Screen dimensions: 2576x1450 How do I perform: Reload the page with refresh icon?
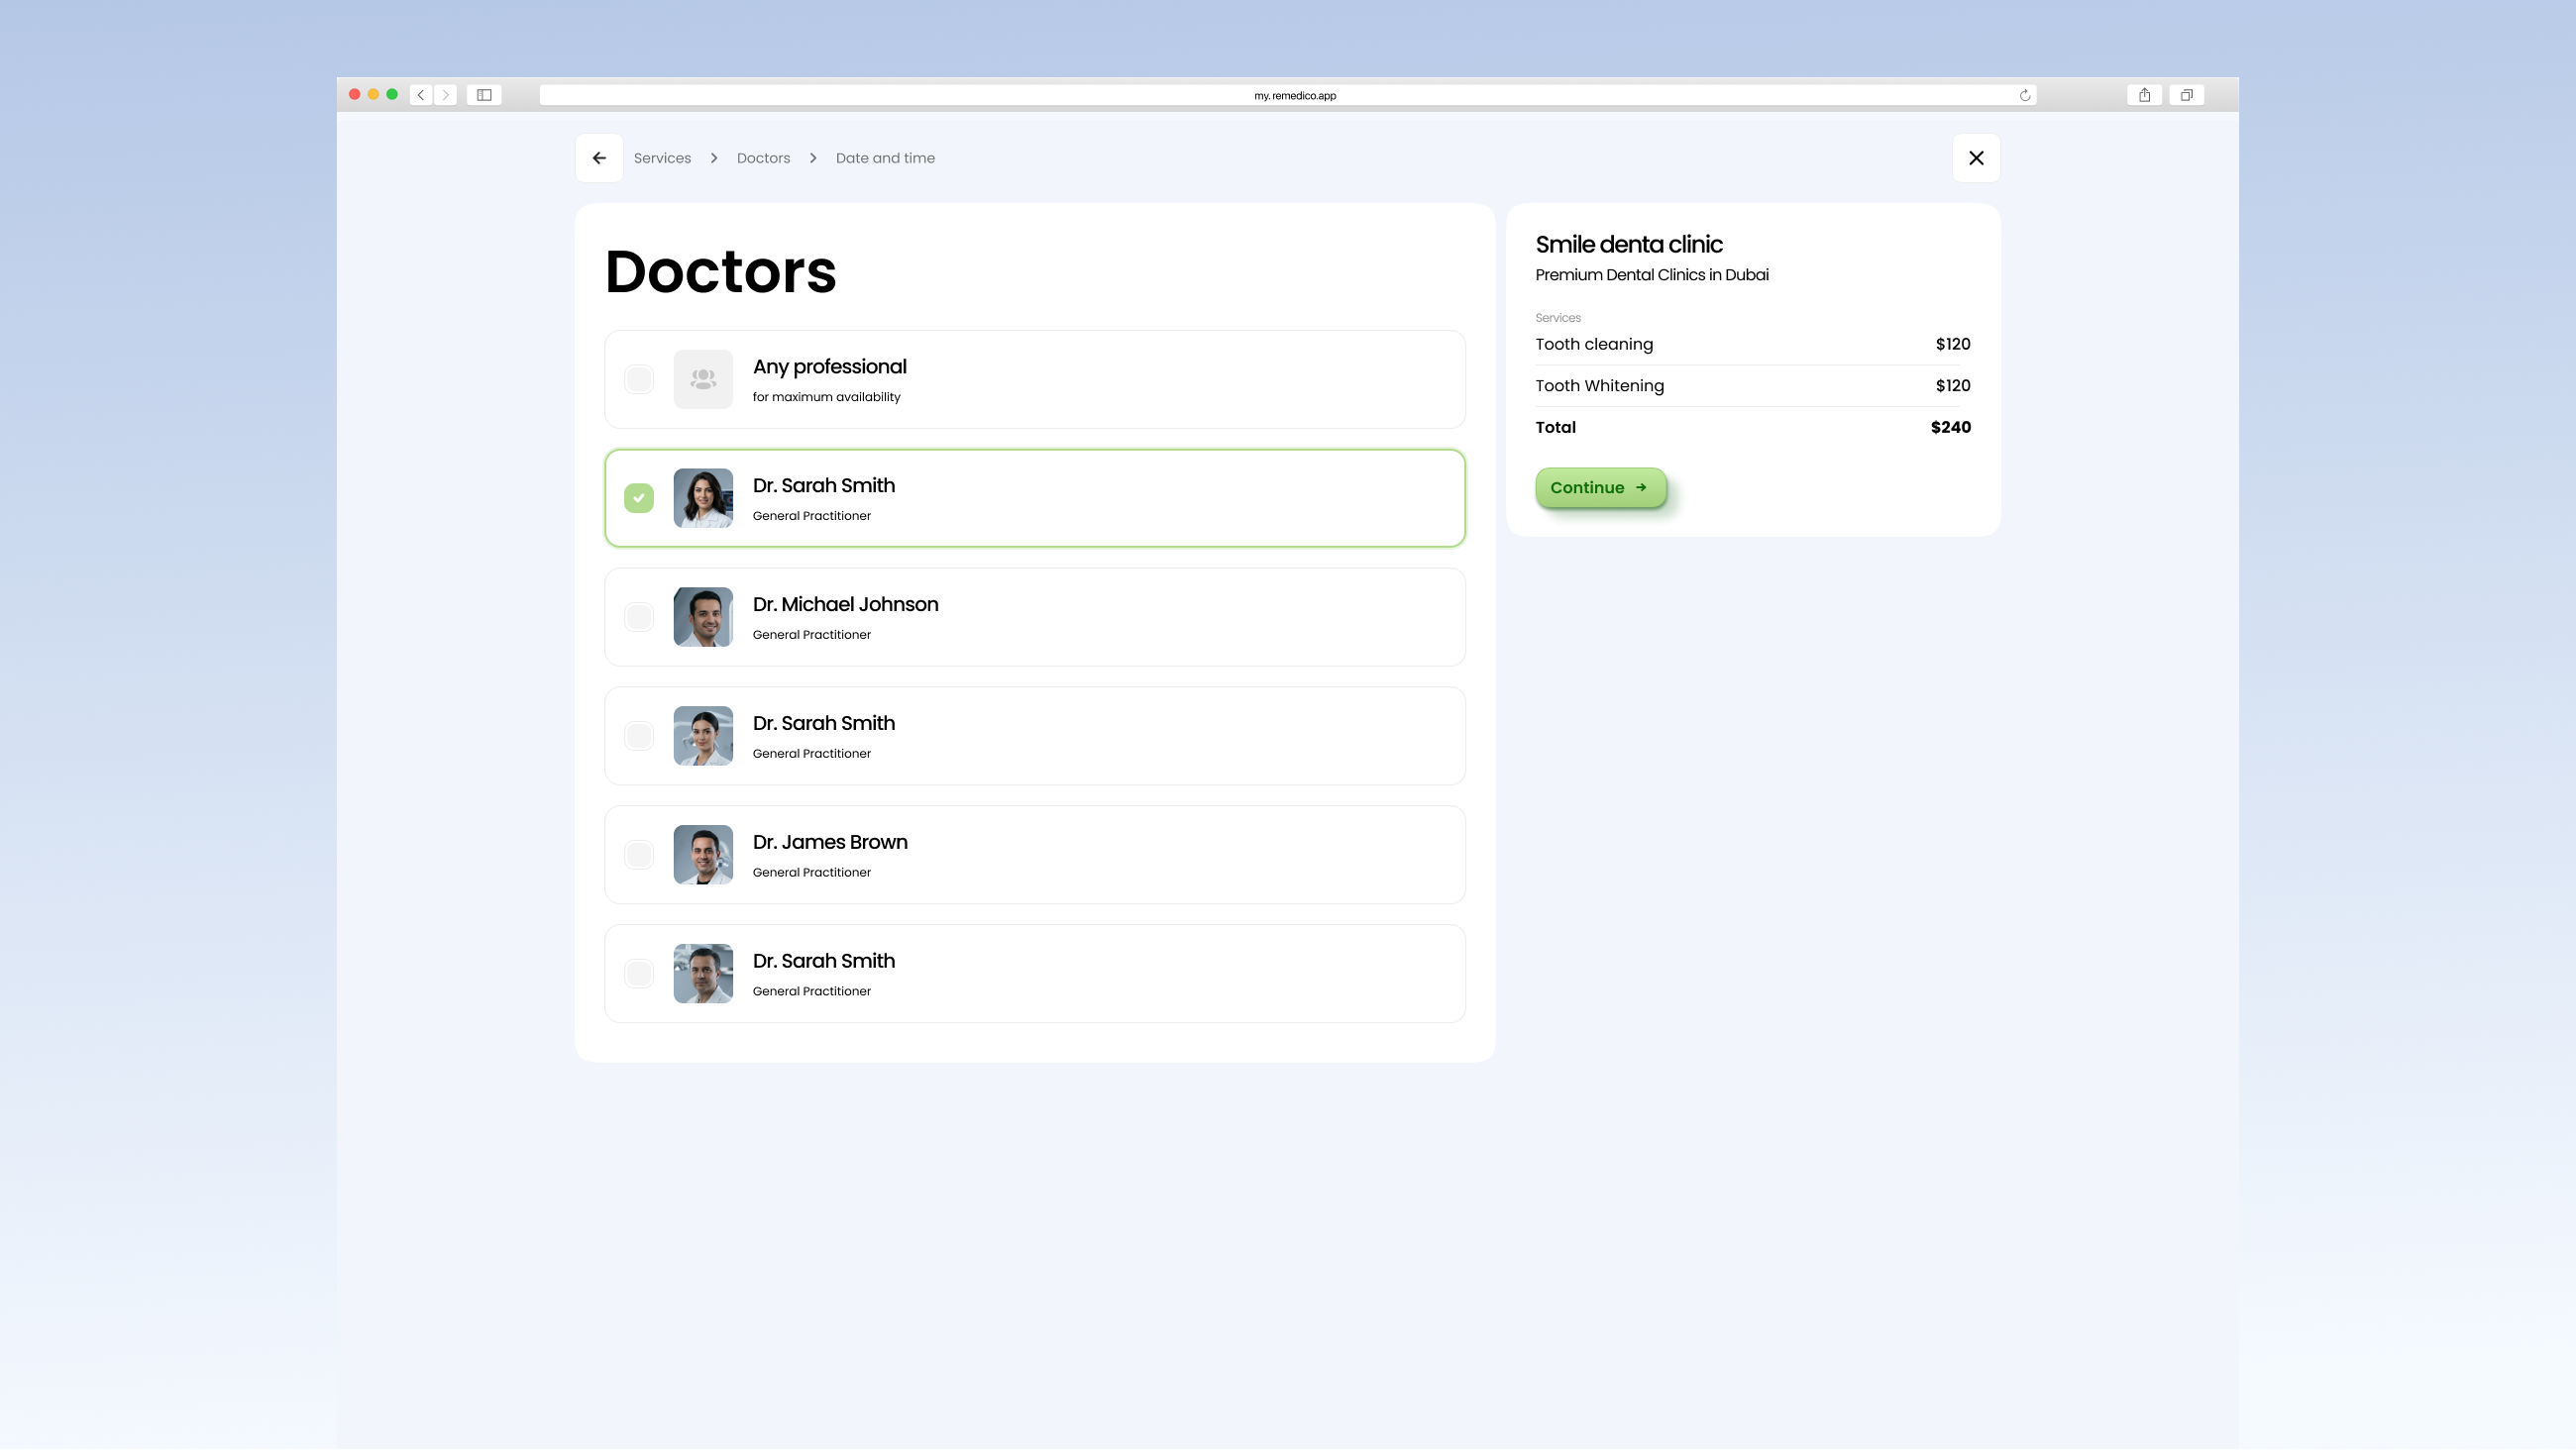pyautogui.click(x=2025, y=95)
